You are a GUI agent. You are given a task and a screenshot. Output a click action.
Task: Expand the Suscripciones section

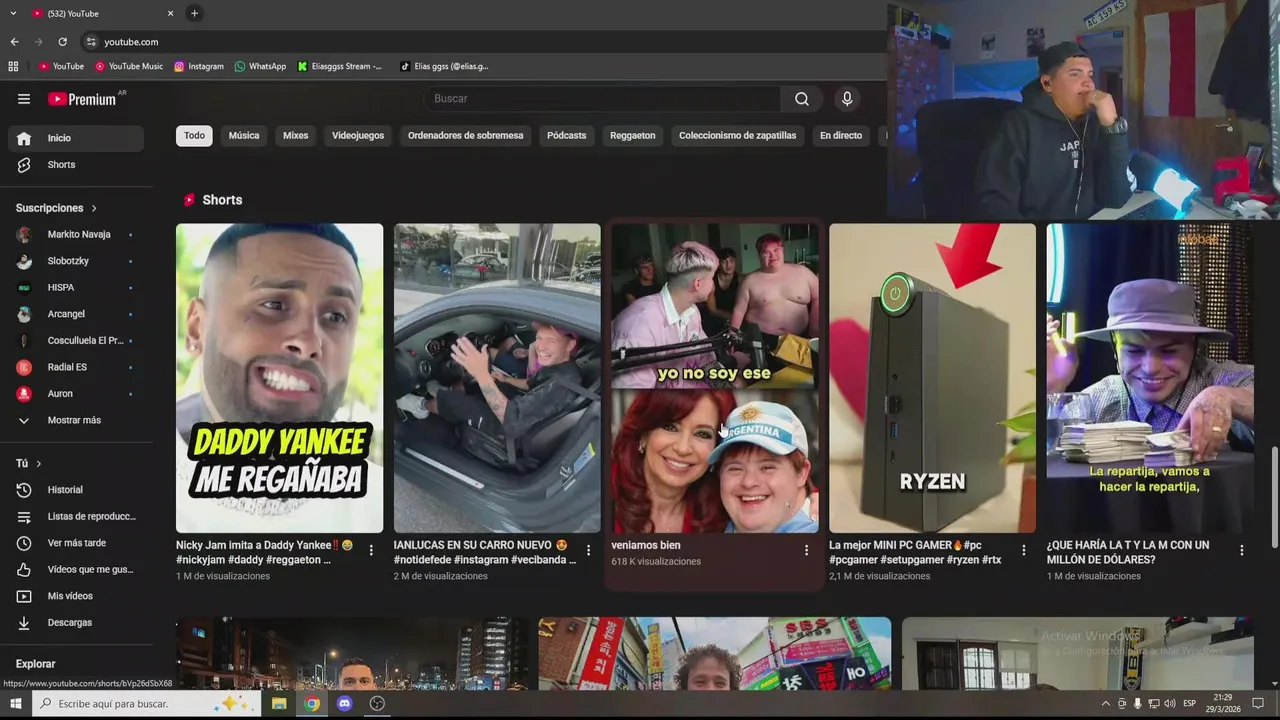click(56, 208)
